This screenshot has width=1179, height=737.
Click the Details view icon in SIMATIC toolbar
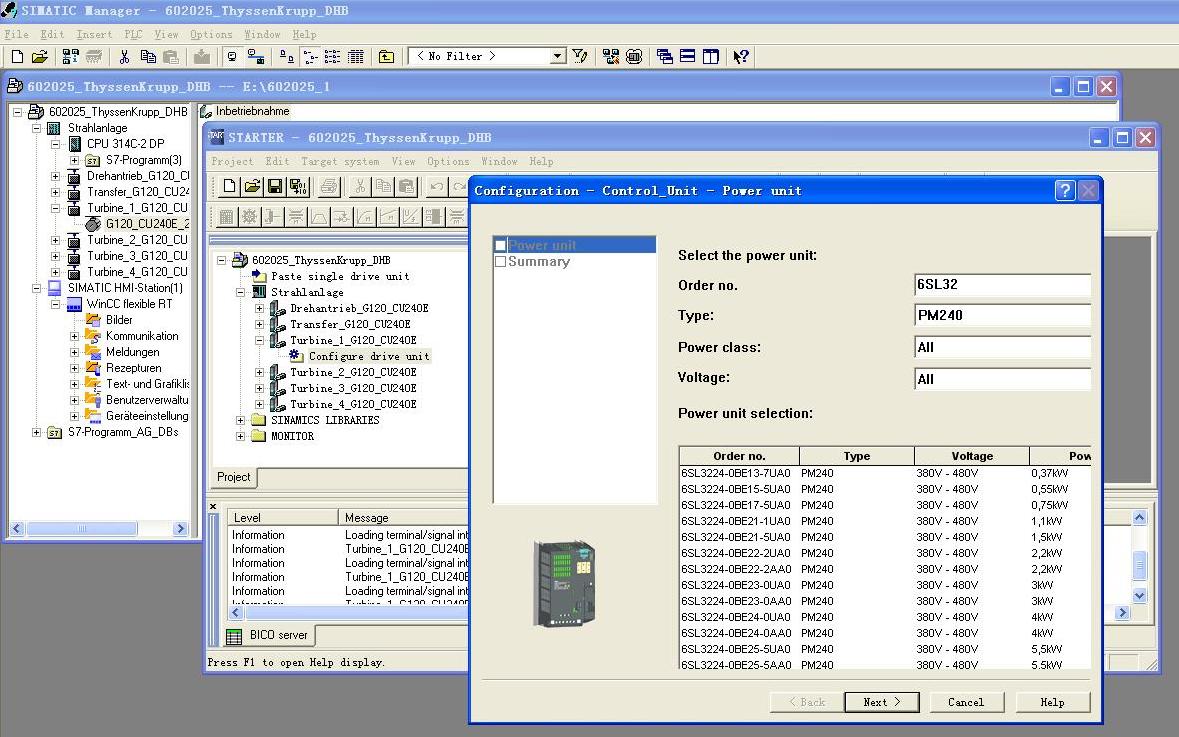point(355,57)
